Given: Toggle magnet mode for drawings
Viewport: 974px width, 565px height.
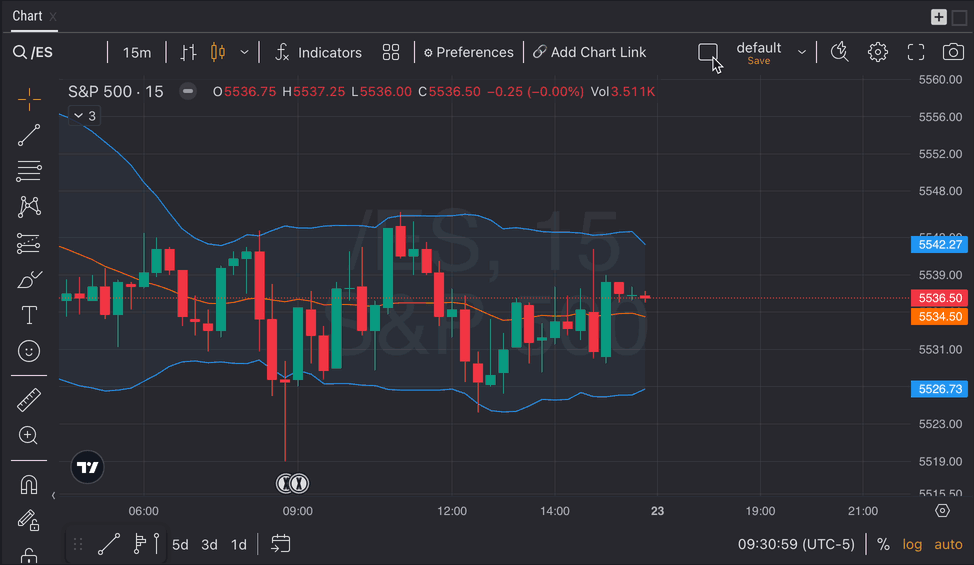Looking at the screenshot, I should (29, 485).
